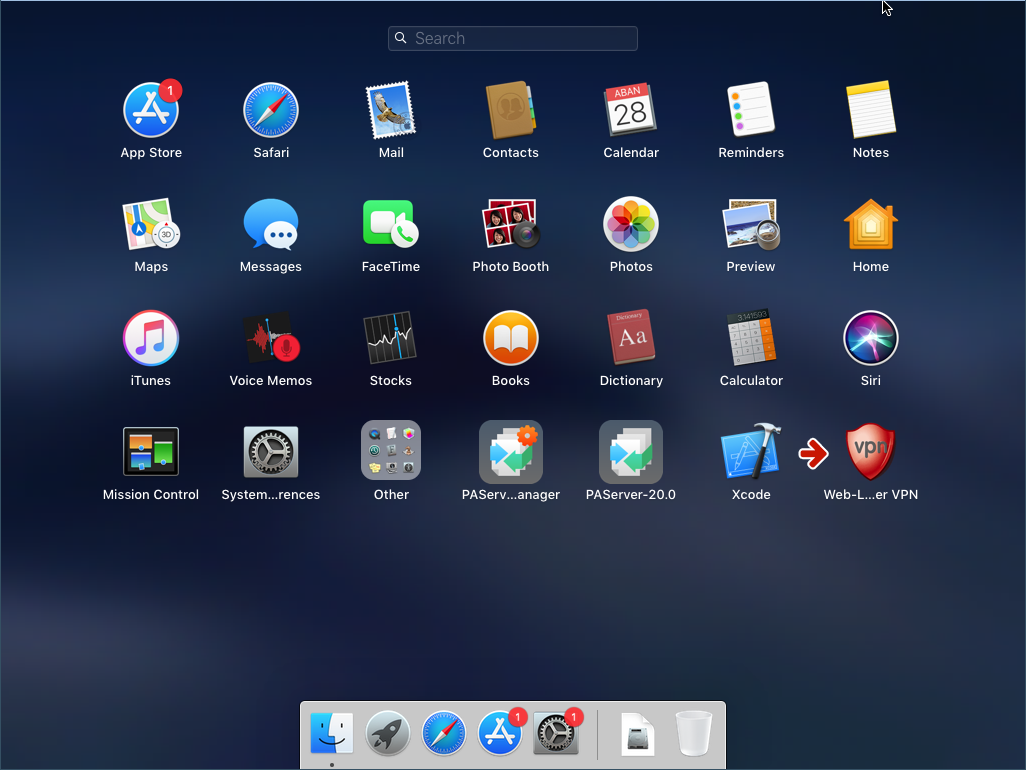
Task: Activate Siri from Launchpad
Action: click(x=870, y=338)
